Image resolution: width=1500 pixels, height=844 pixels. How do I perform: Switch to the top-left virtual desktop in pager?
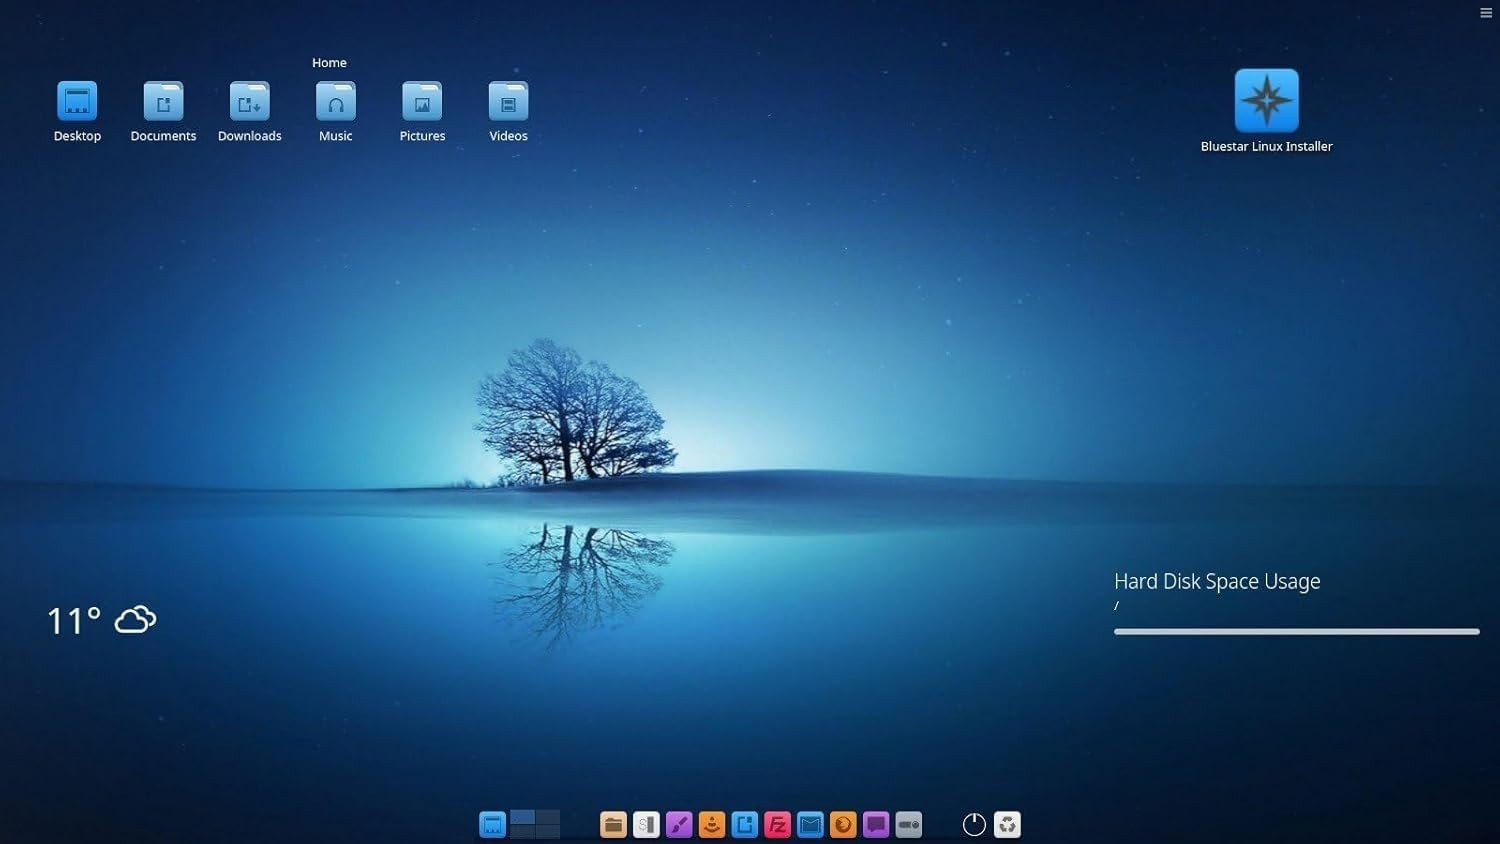[x=523, y=817]
